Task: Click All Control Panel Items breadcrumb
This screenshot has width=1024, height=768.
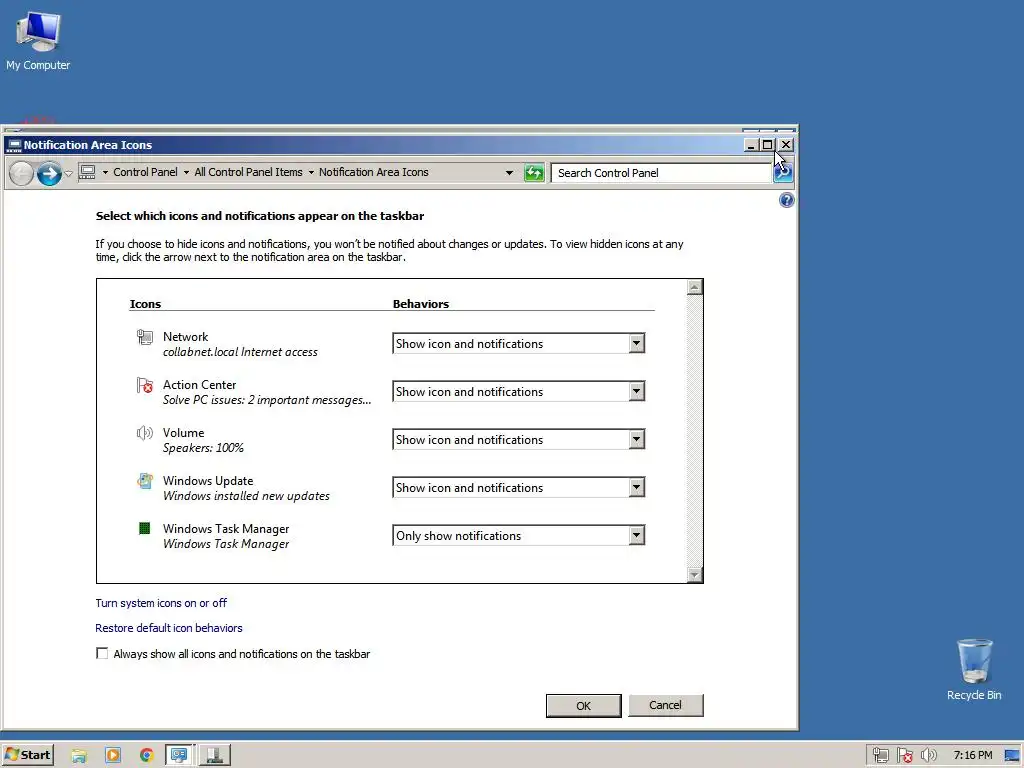Action: tap(248, 172)
